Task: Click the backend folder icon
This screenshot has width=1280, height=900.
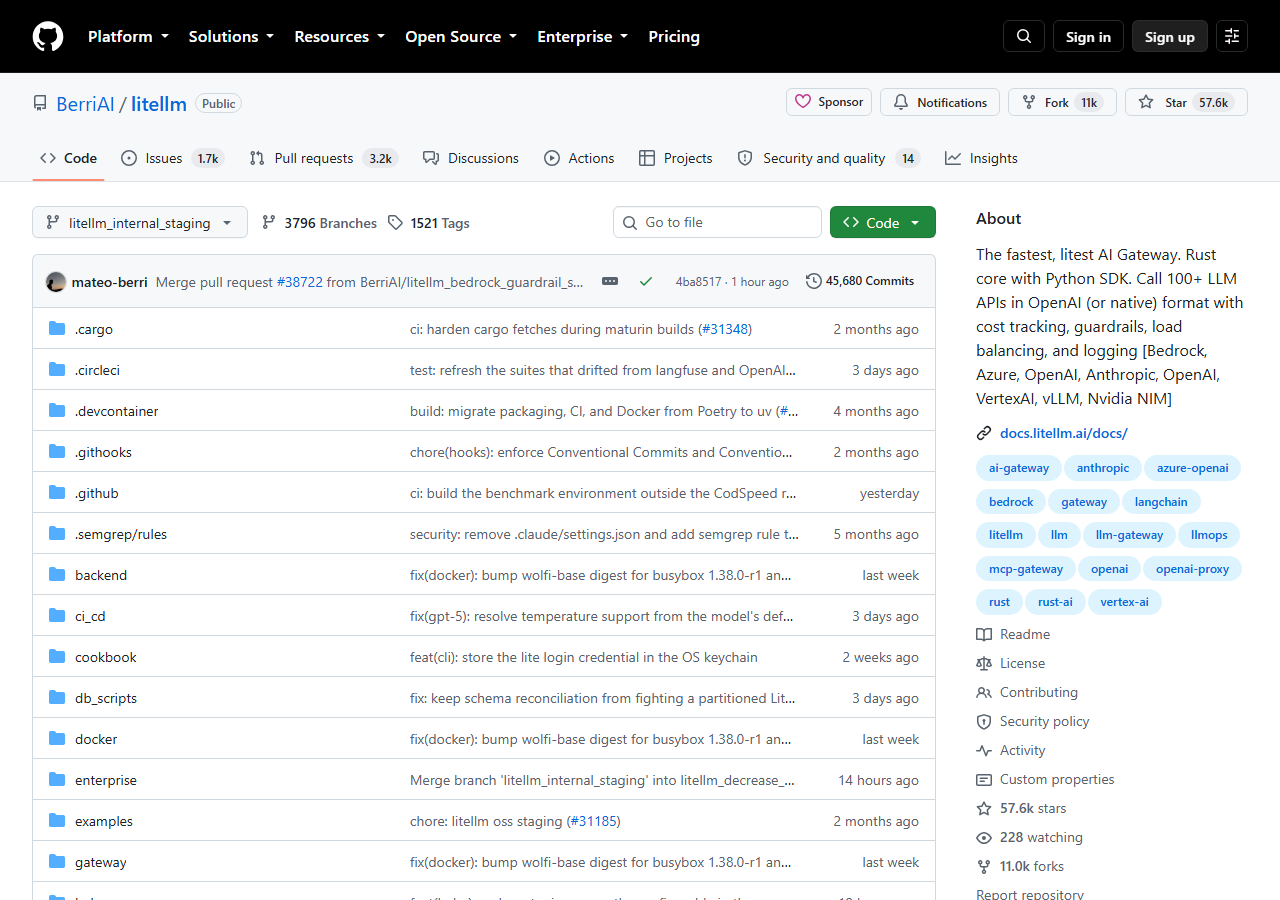Action: tap(57, 575)
